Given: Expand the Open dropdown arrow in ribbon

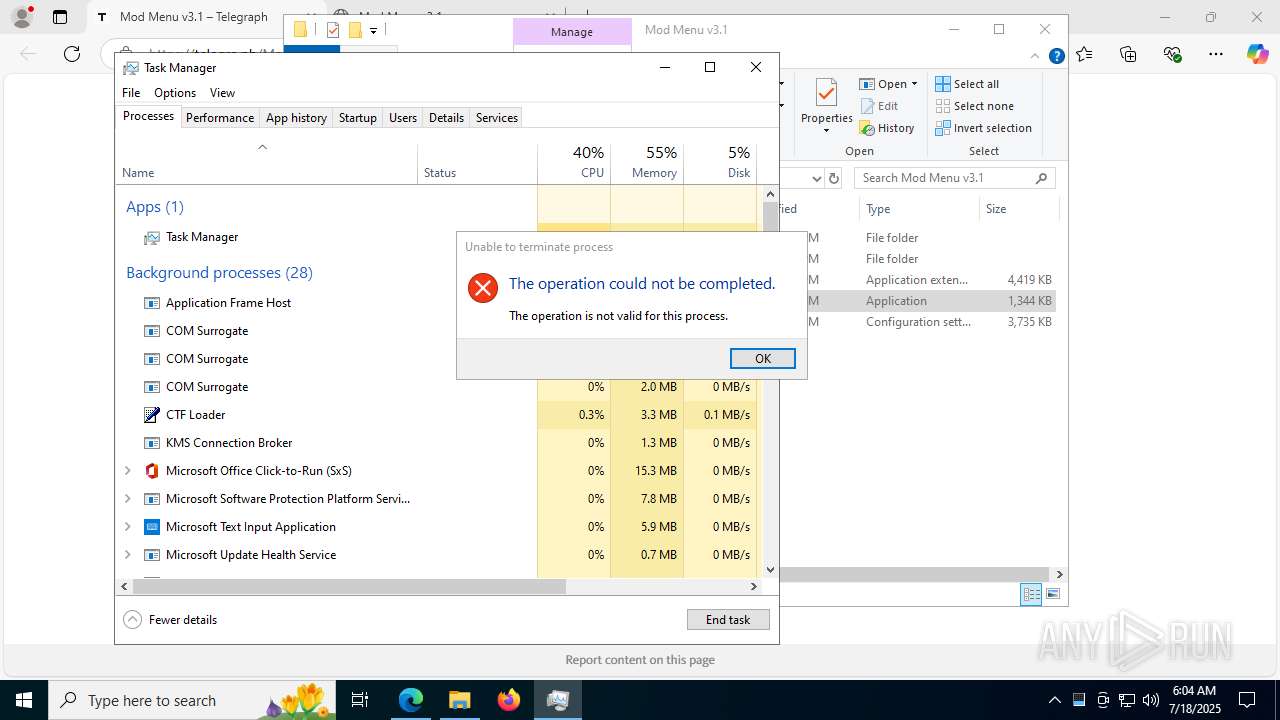Looking at the screenshot, I should 914,84.
